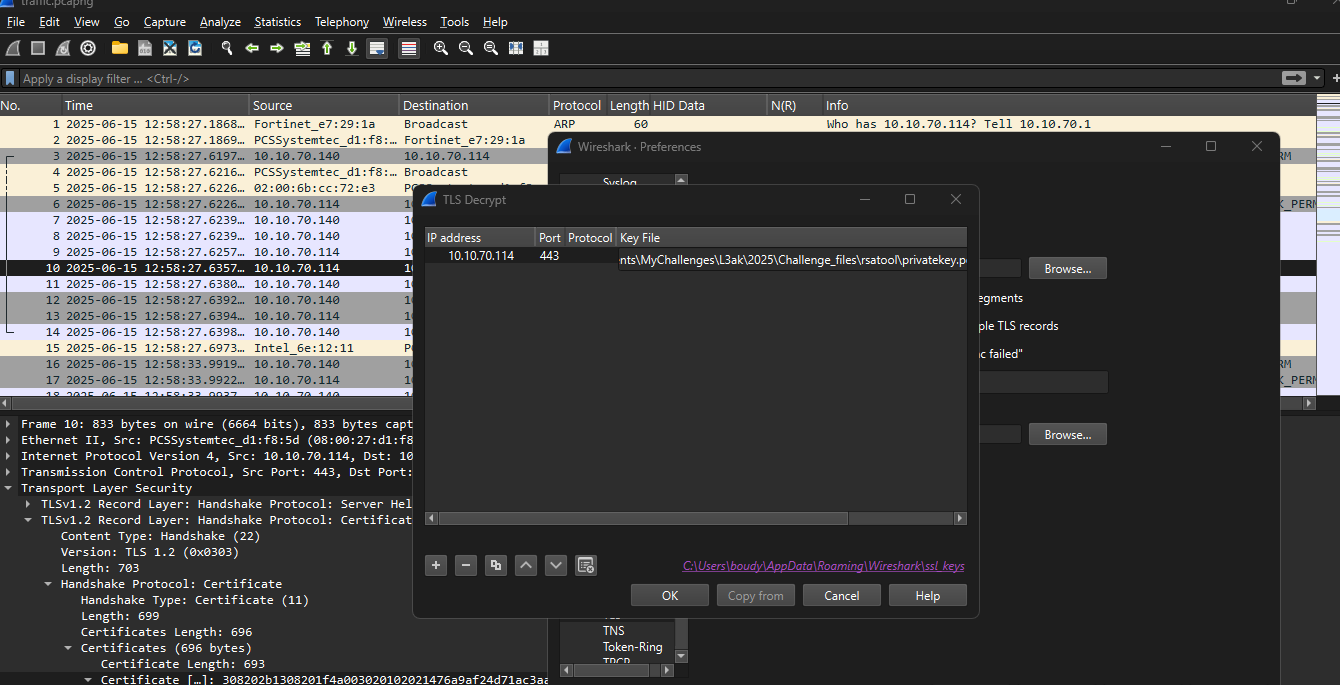
Task: Reset text to normal size
Action: [x=491, y=48]
